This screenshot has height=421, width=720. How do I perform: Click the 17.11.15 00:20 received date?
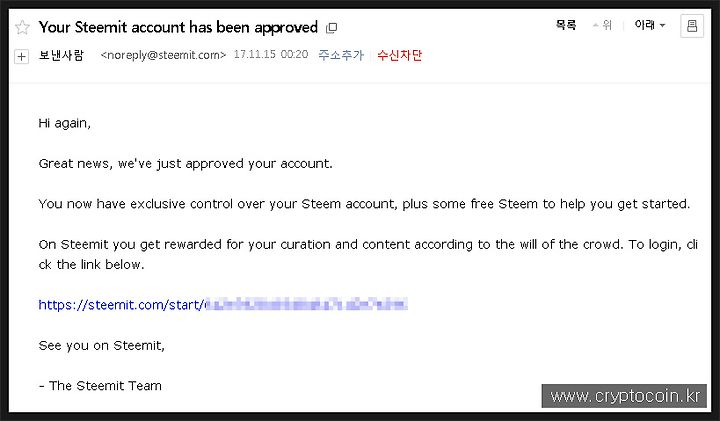click(271, 55)
